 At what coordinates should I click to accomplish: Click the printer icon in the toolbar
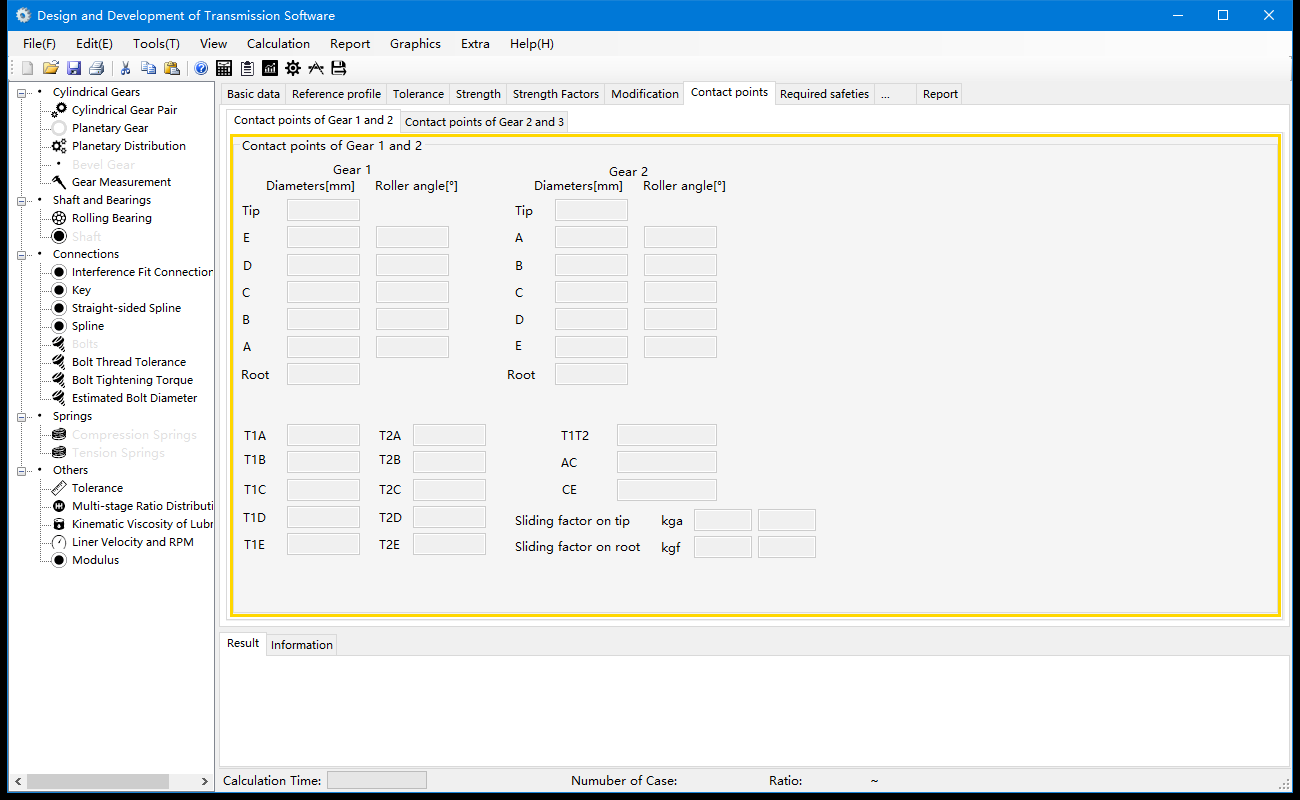point(97,68)
